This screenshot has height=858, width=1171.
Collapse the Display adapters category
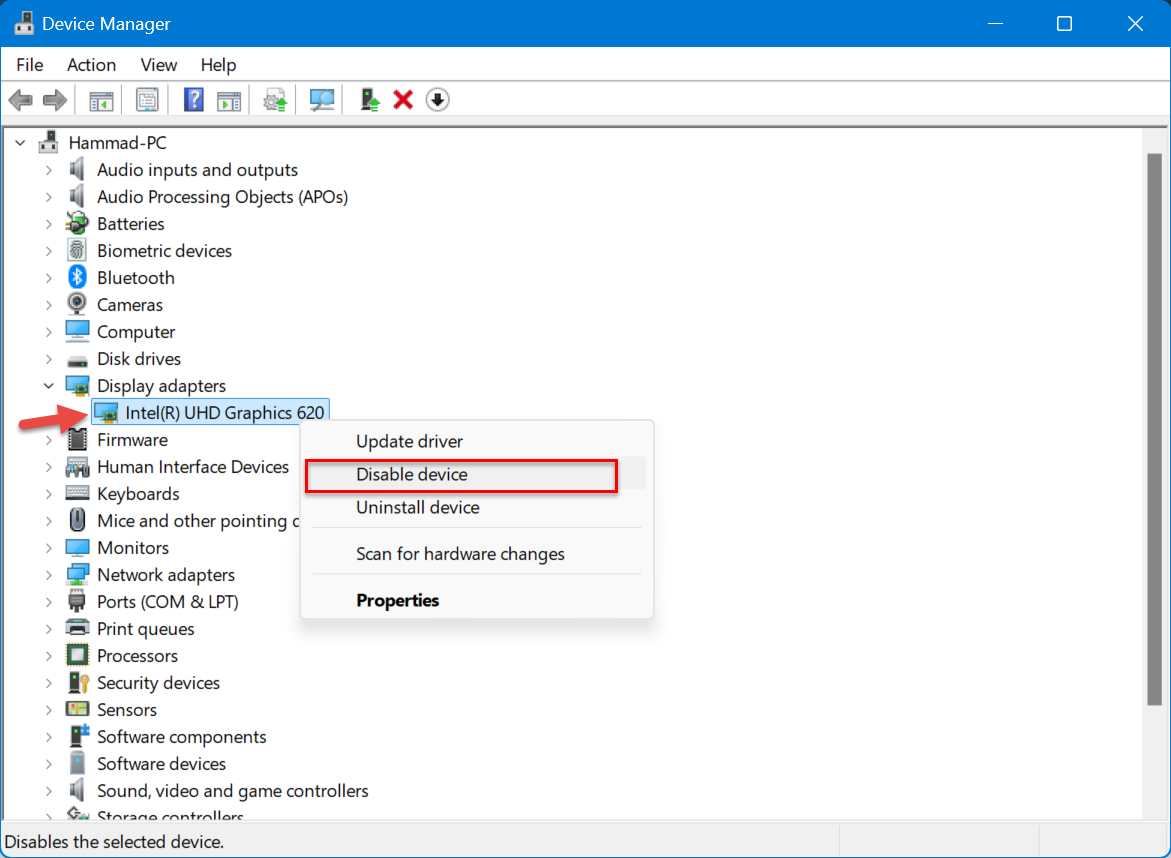(x=48, y=386)
